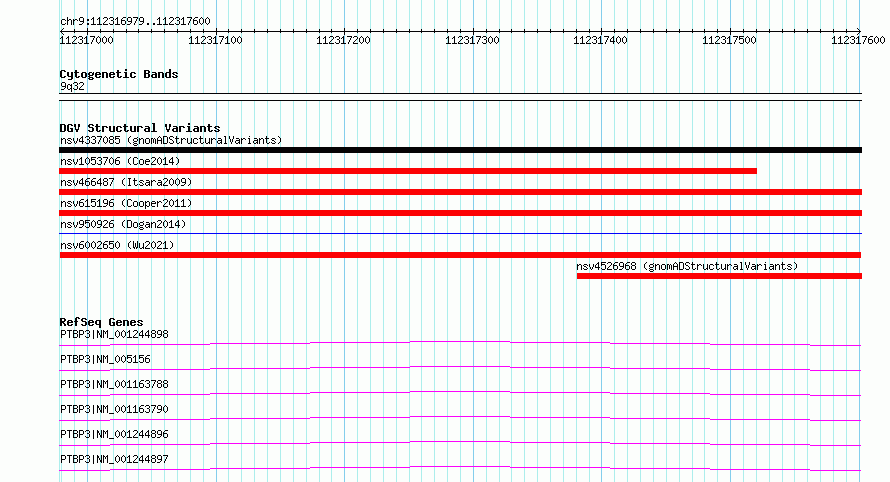Select the nsv1053706 (Coe2014) label
The image size is (890, 482).
pyautogui.click(x=120, y=161)
